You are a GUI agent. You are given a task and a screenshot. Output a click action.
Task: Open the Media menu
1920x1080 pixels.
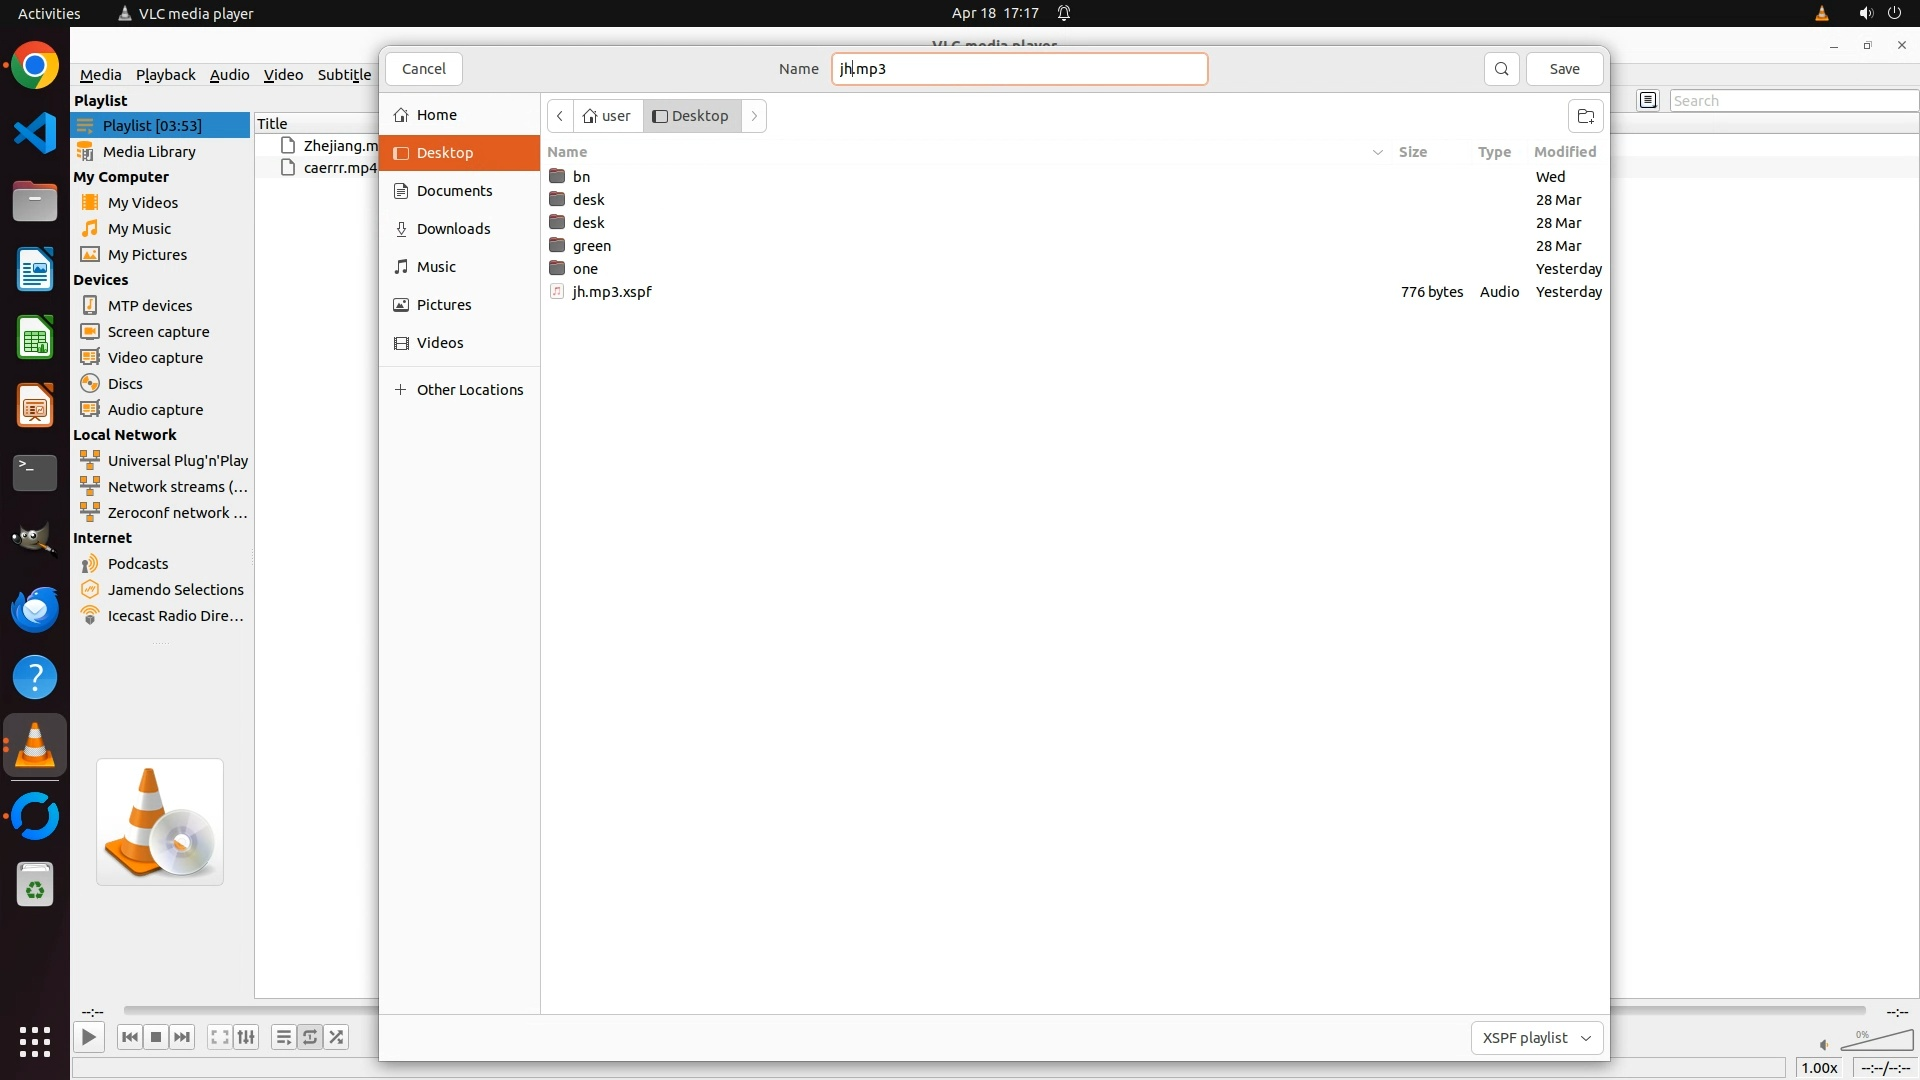click(100, 75)
